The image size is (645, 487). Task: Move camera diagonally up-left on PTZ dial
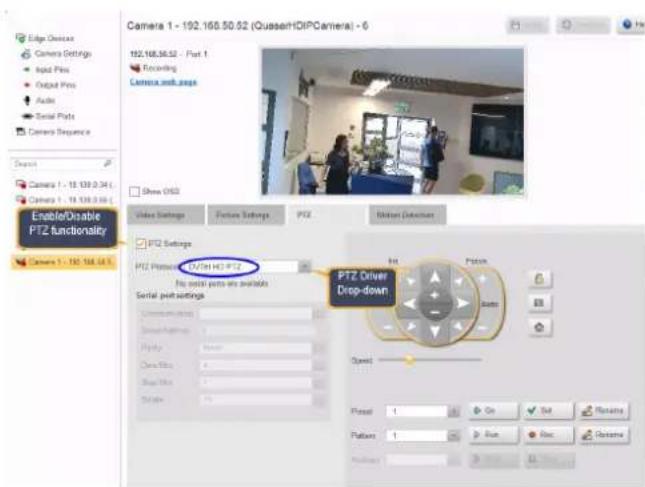411,282
